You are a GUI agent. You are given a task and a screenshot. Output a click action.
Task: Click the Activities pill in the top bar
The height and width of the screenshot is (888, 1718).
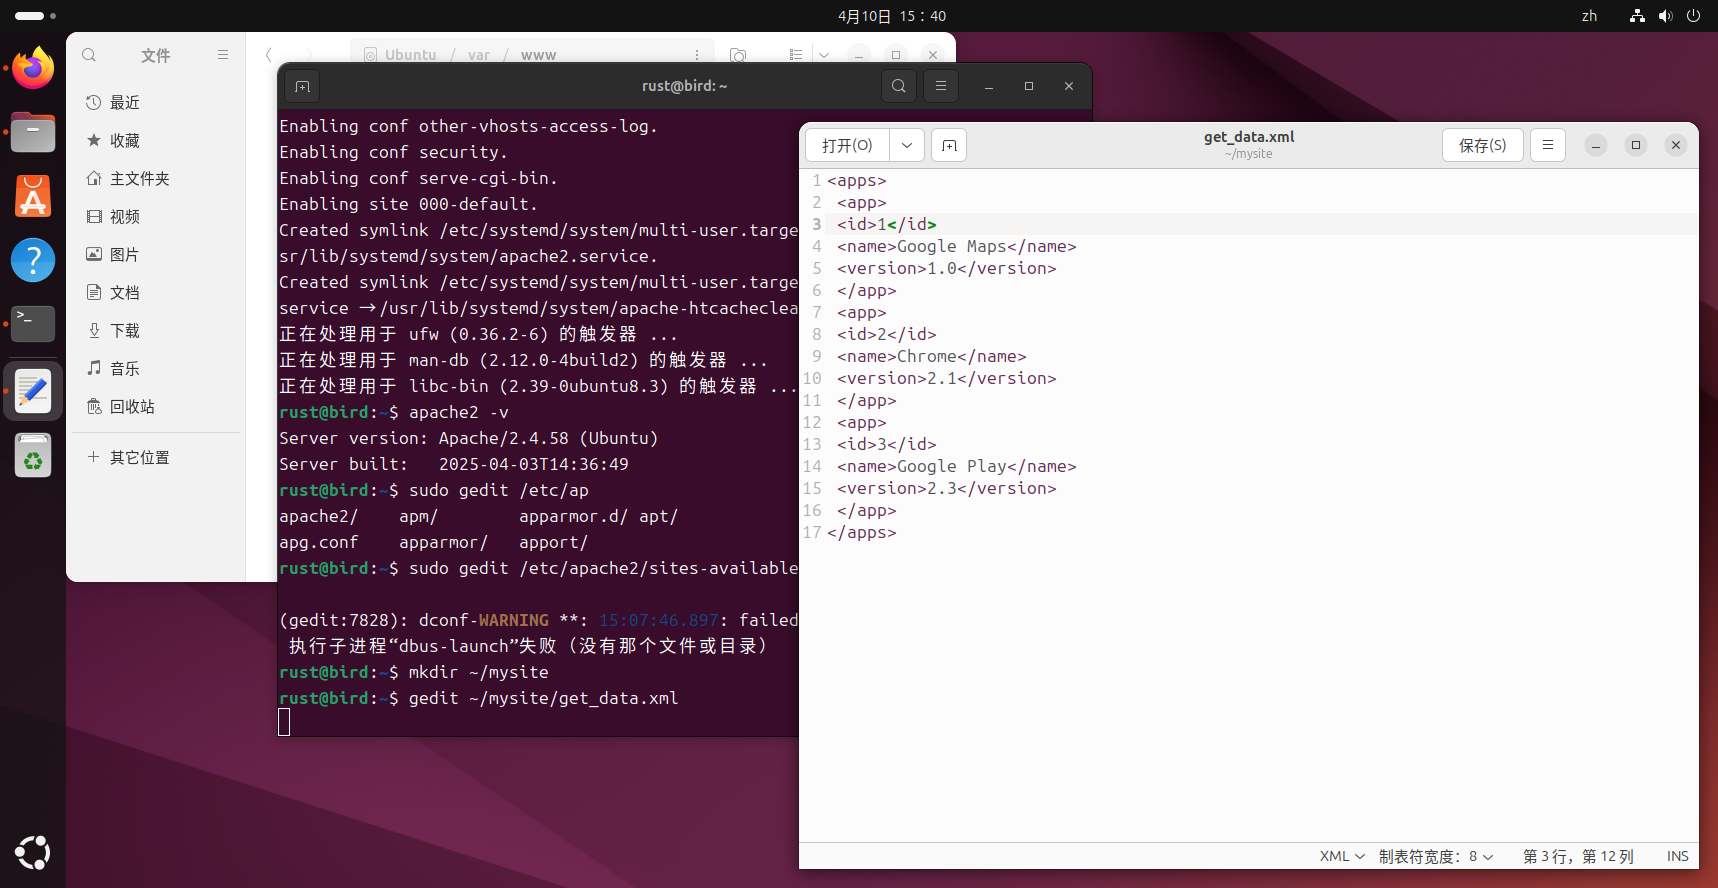click(x=35, y=16)
